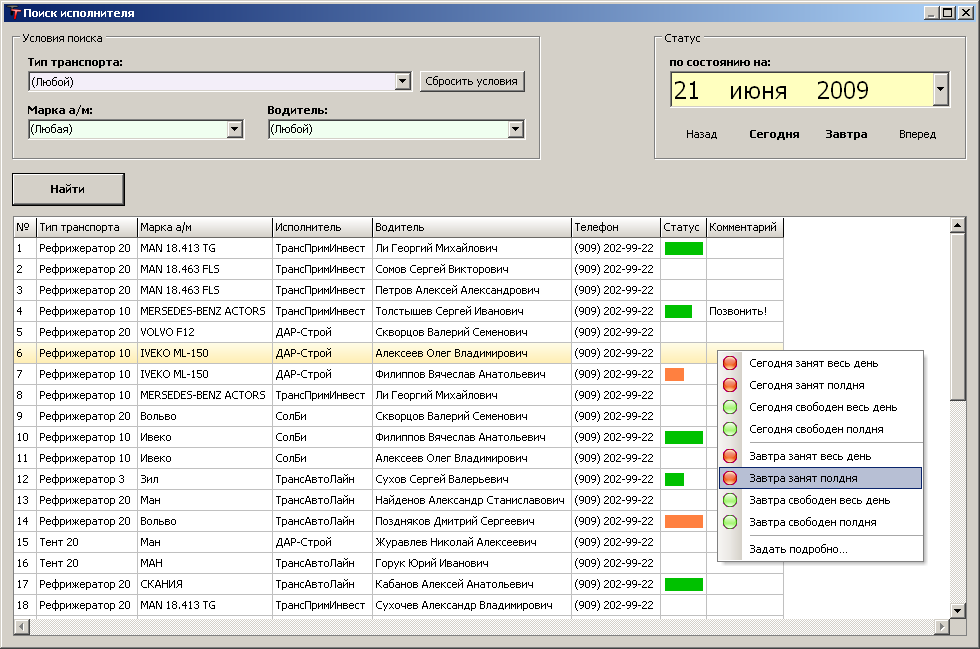Open the 'Водитель' dropdown list
The width and height of the screenshot is (980, 649).
(x=515, y=129)
